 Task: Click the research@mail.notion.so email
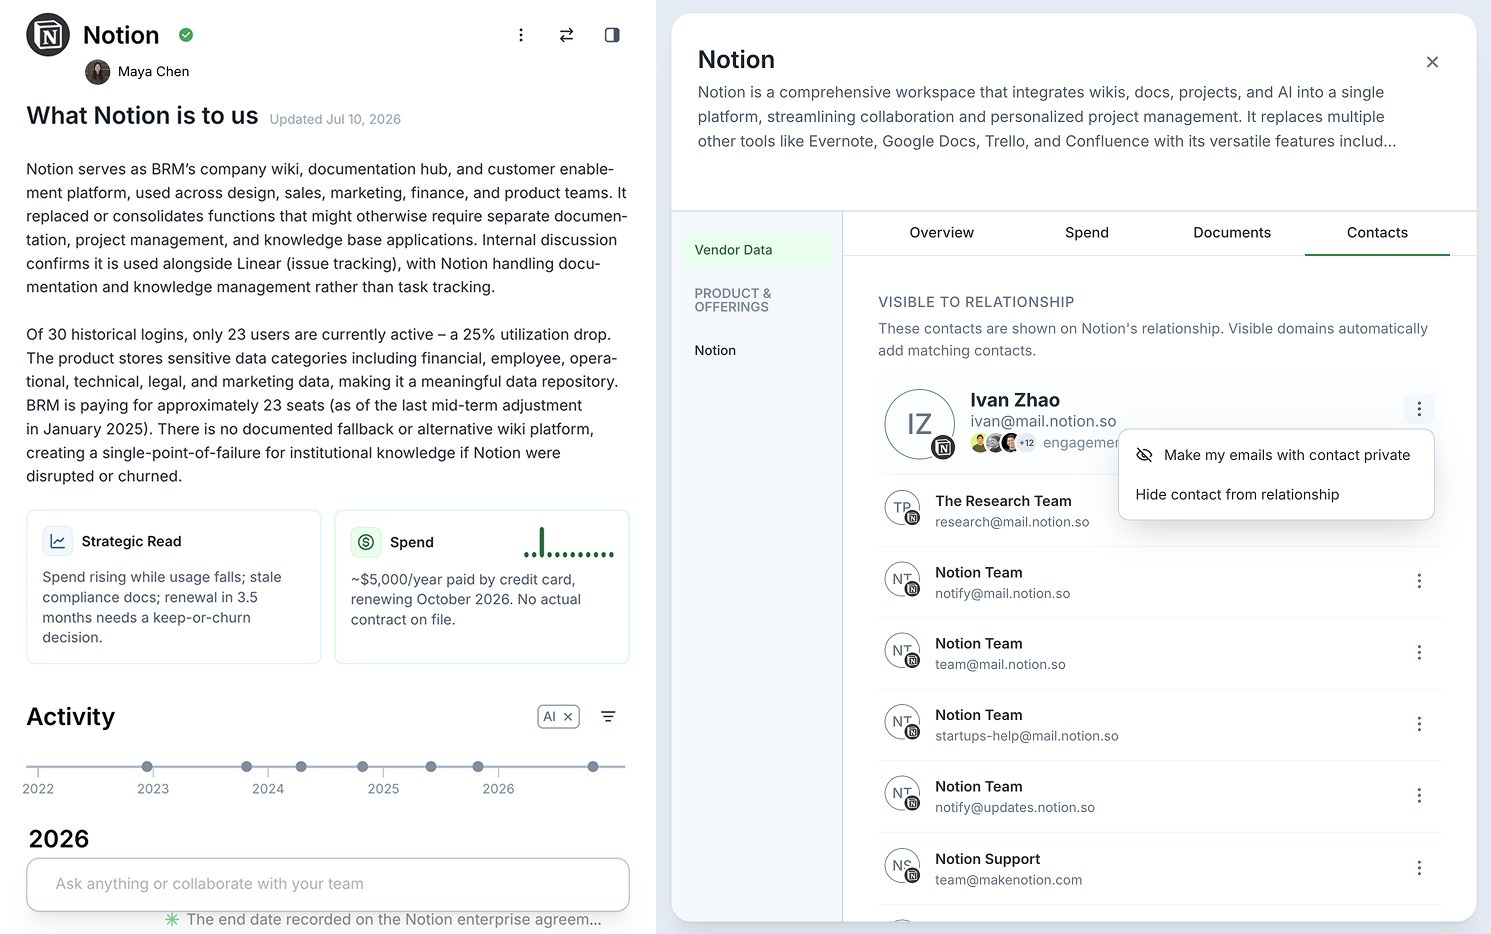[1012, 522]
